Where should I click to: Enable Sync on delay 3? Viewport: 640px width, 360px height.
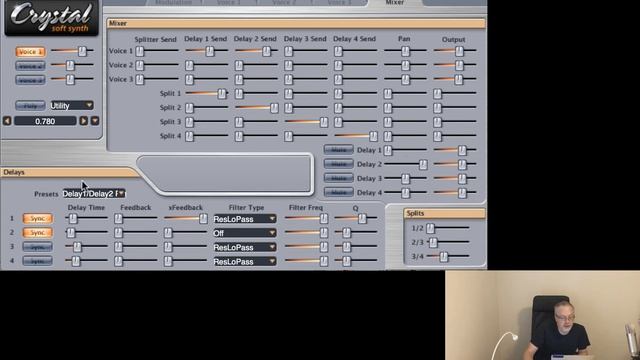click(38, 247)
